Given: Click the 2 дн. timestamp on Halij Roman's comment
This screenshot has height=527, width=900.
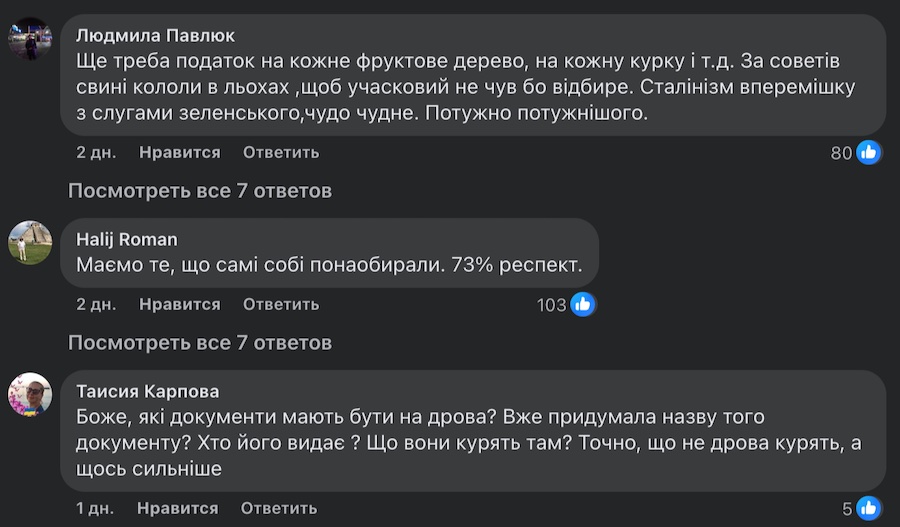Looking at the screenshot, I should 96,304.
